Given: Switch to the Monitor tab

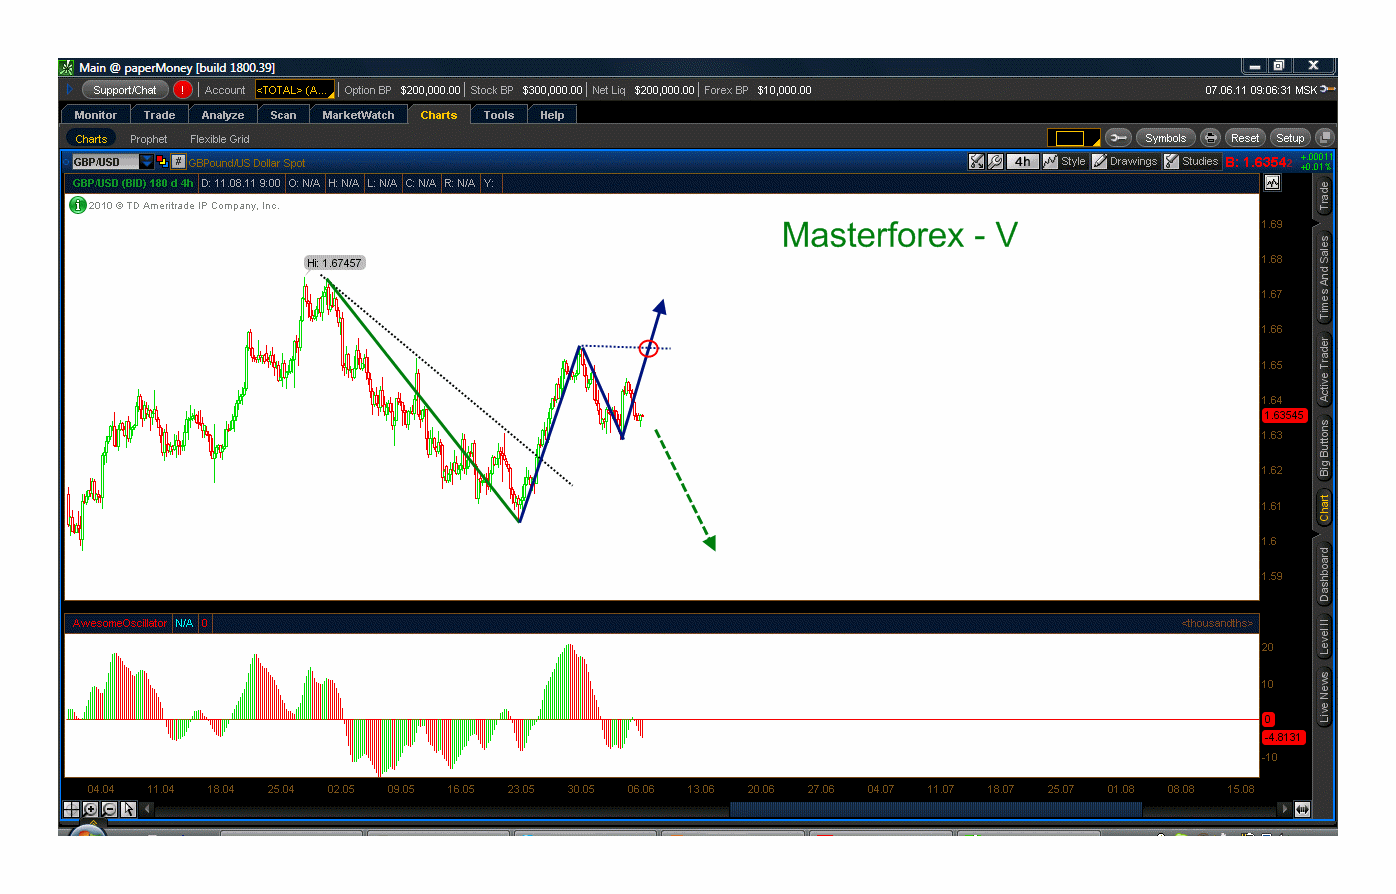Looking at the screenshot, I should tap(95, 115).
